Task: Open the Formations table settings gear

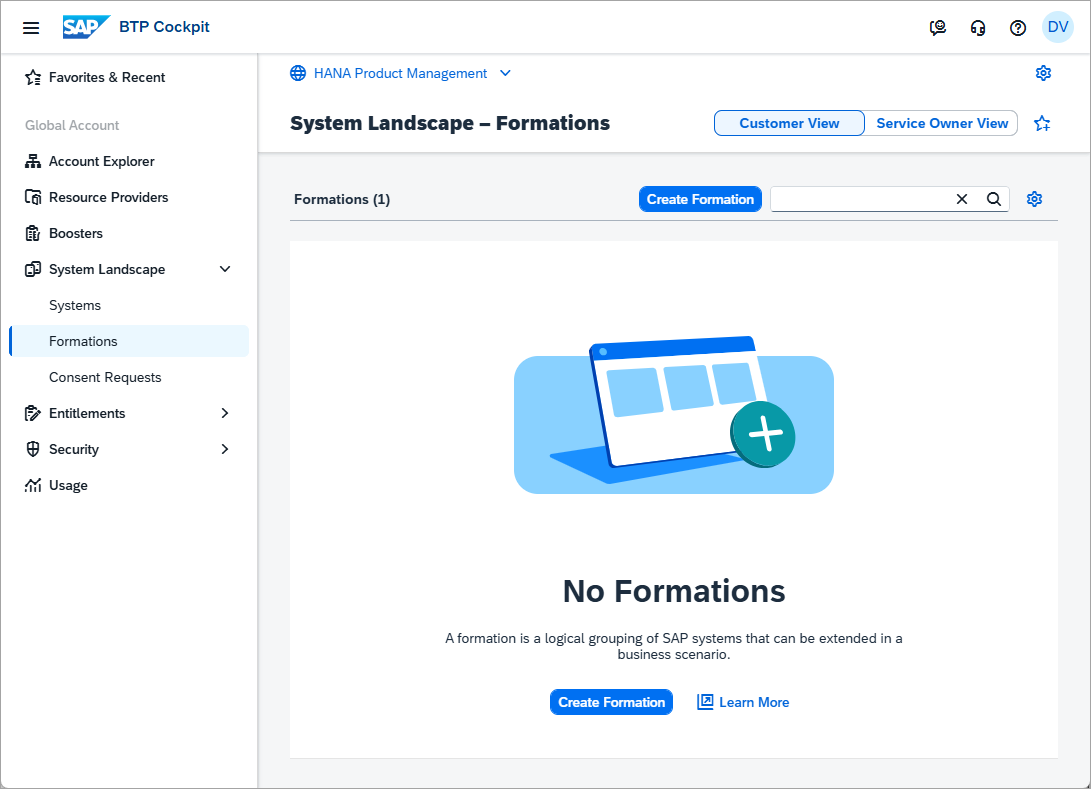Action: click(x=1035, y=199)
